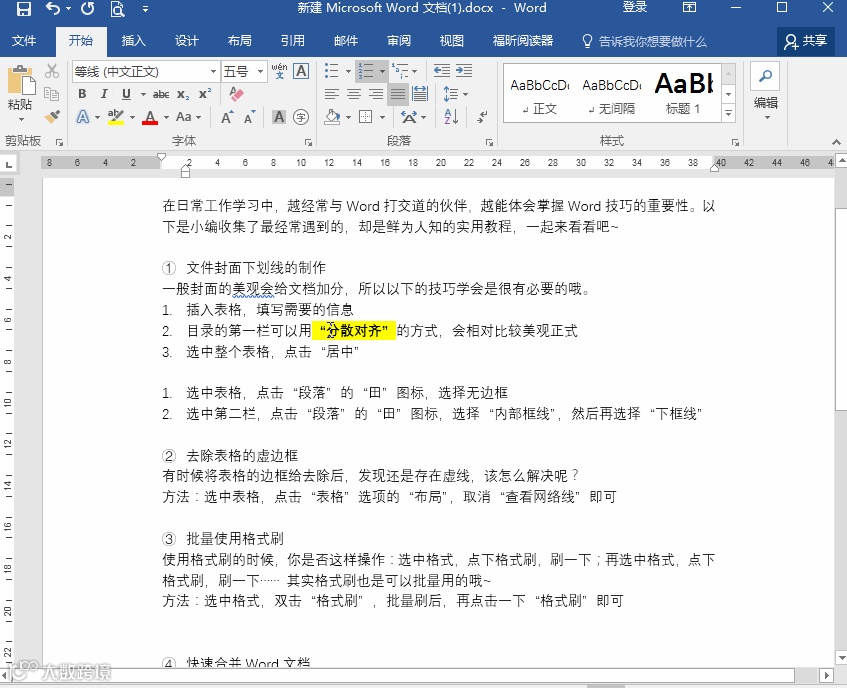Image resolution: width=847 pixels, height=688 pixels.
Task: Open the 编辑 editing group menu
Action: [x=765, y=107]
